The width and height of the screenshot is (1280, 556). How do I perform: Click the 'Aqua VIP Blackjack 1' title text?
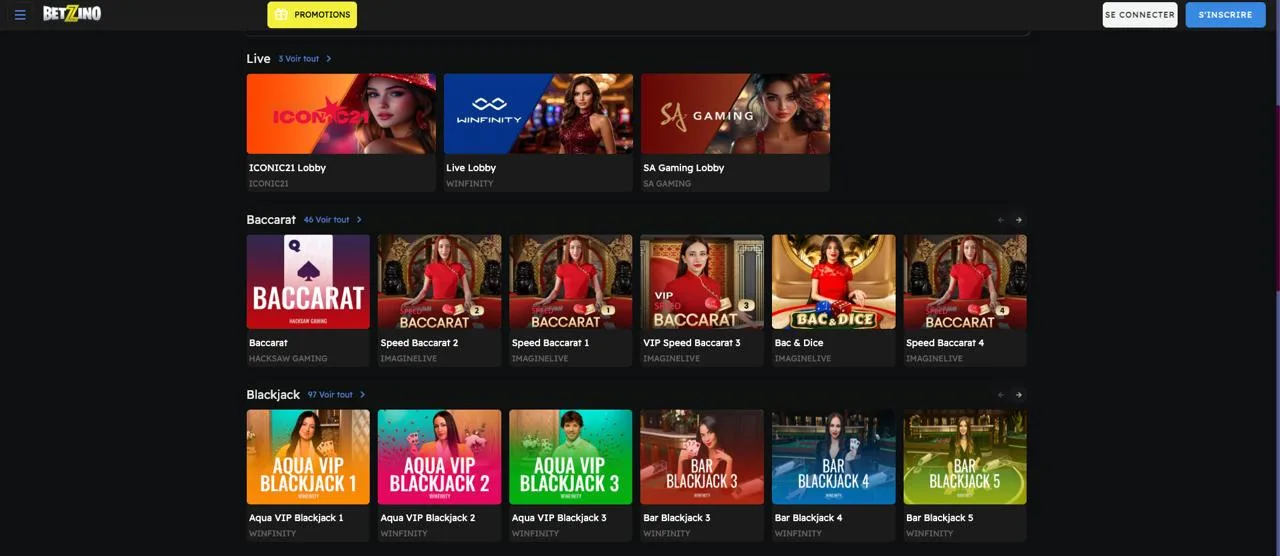click(296, 518)
